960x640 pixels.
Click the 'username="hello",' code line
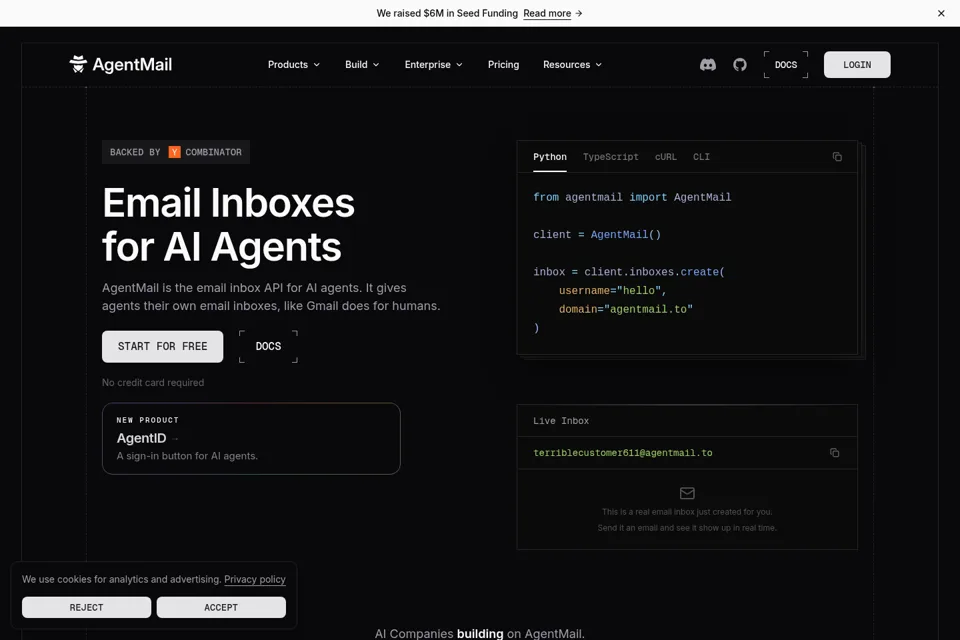point(612,290)
